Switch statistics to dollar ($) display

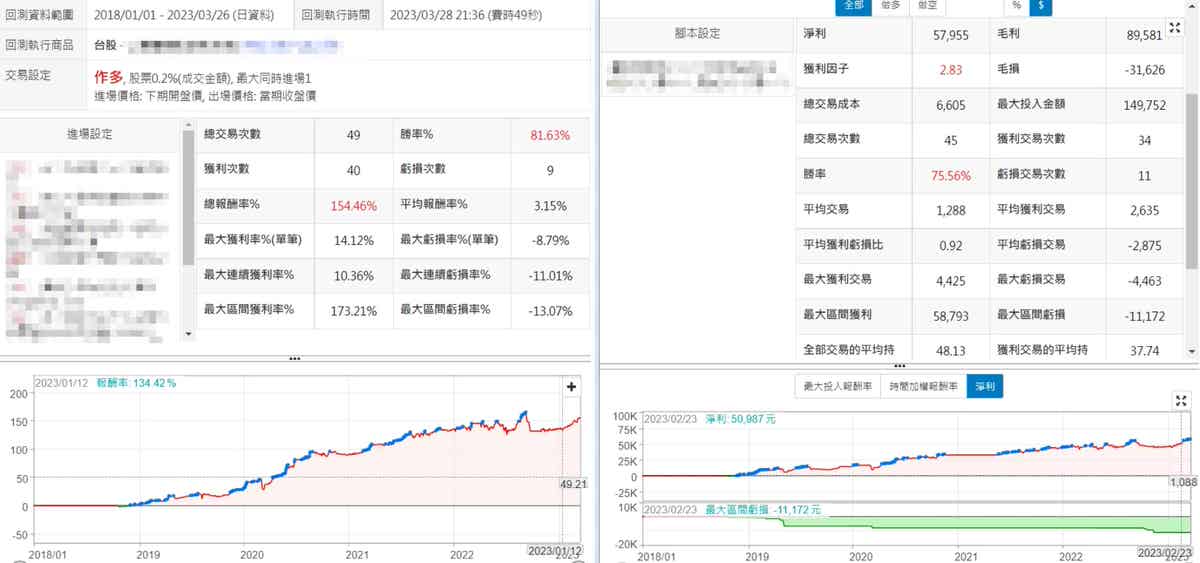pos(1041,6)
